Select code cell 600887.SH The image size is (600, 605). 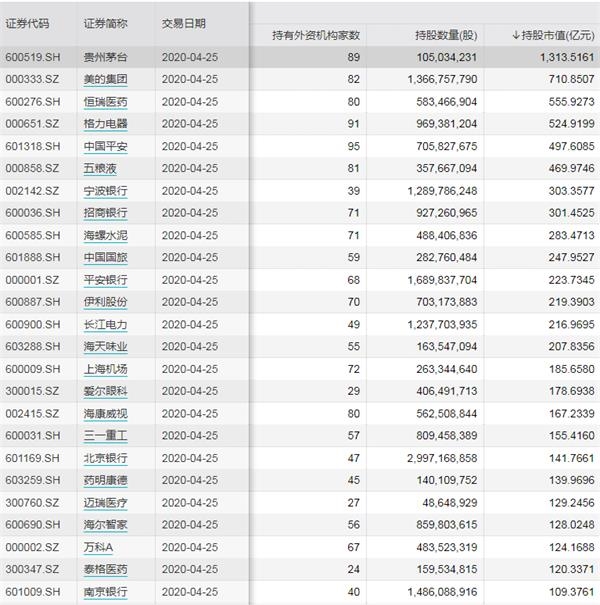point(33,302)
